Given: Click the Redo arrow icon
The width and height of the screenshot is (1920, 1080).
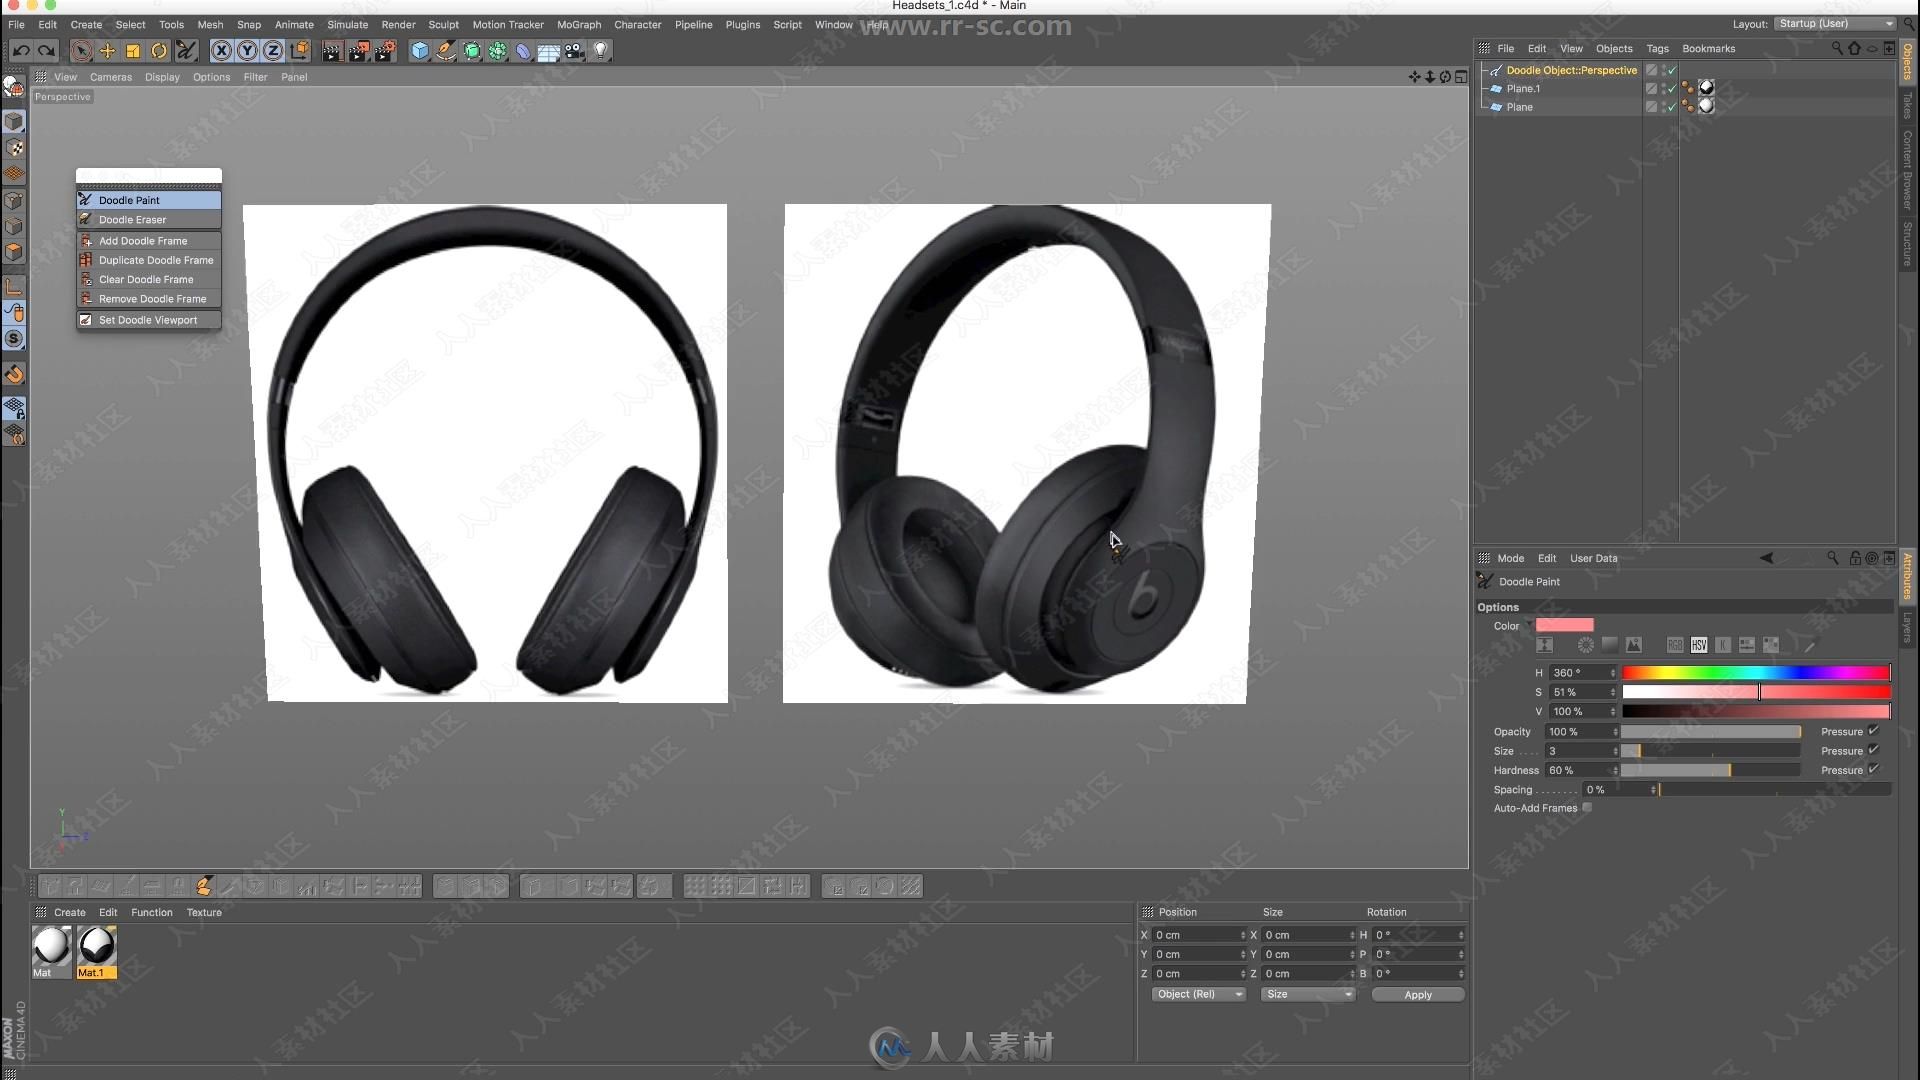Looking at the screenshot, I should [46, 50].
